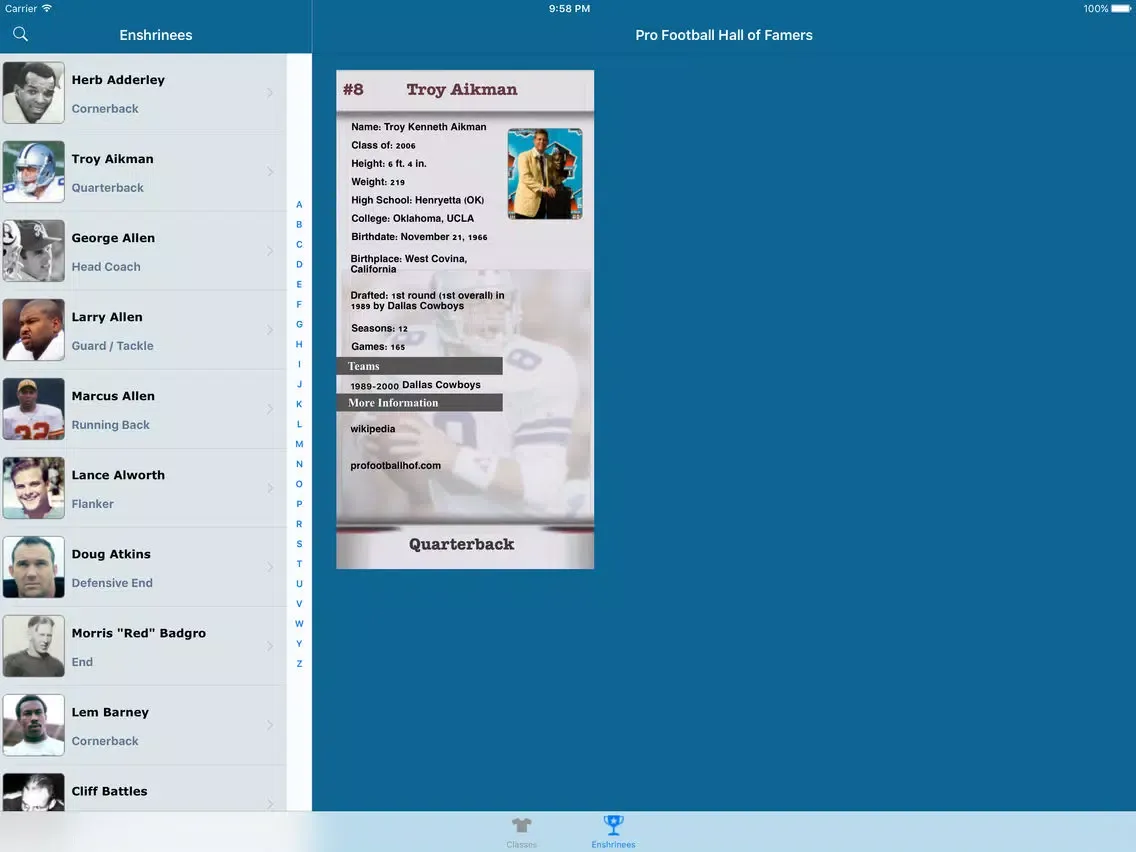1136x852 pixels.
Task: Jump to index letter D
Action: [299, 264]
